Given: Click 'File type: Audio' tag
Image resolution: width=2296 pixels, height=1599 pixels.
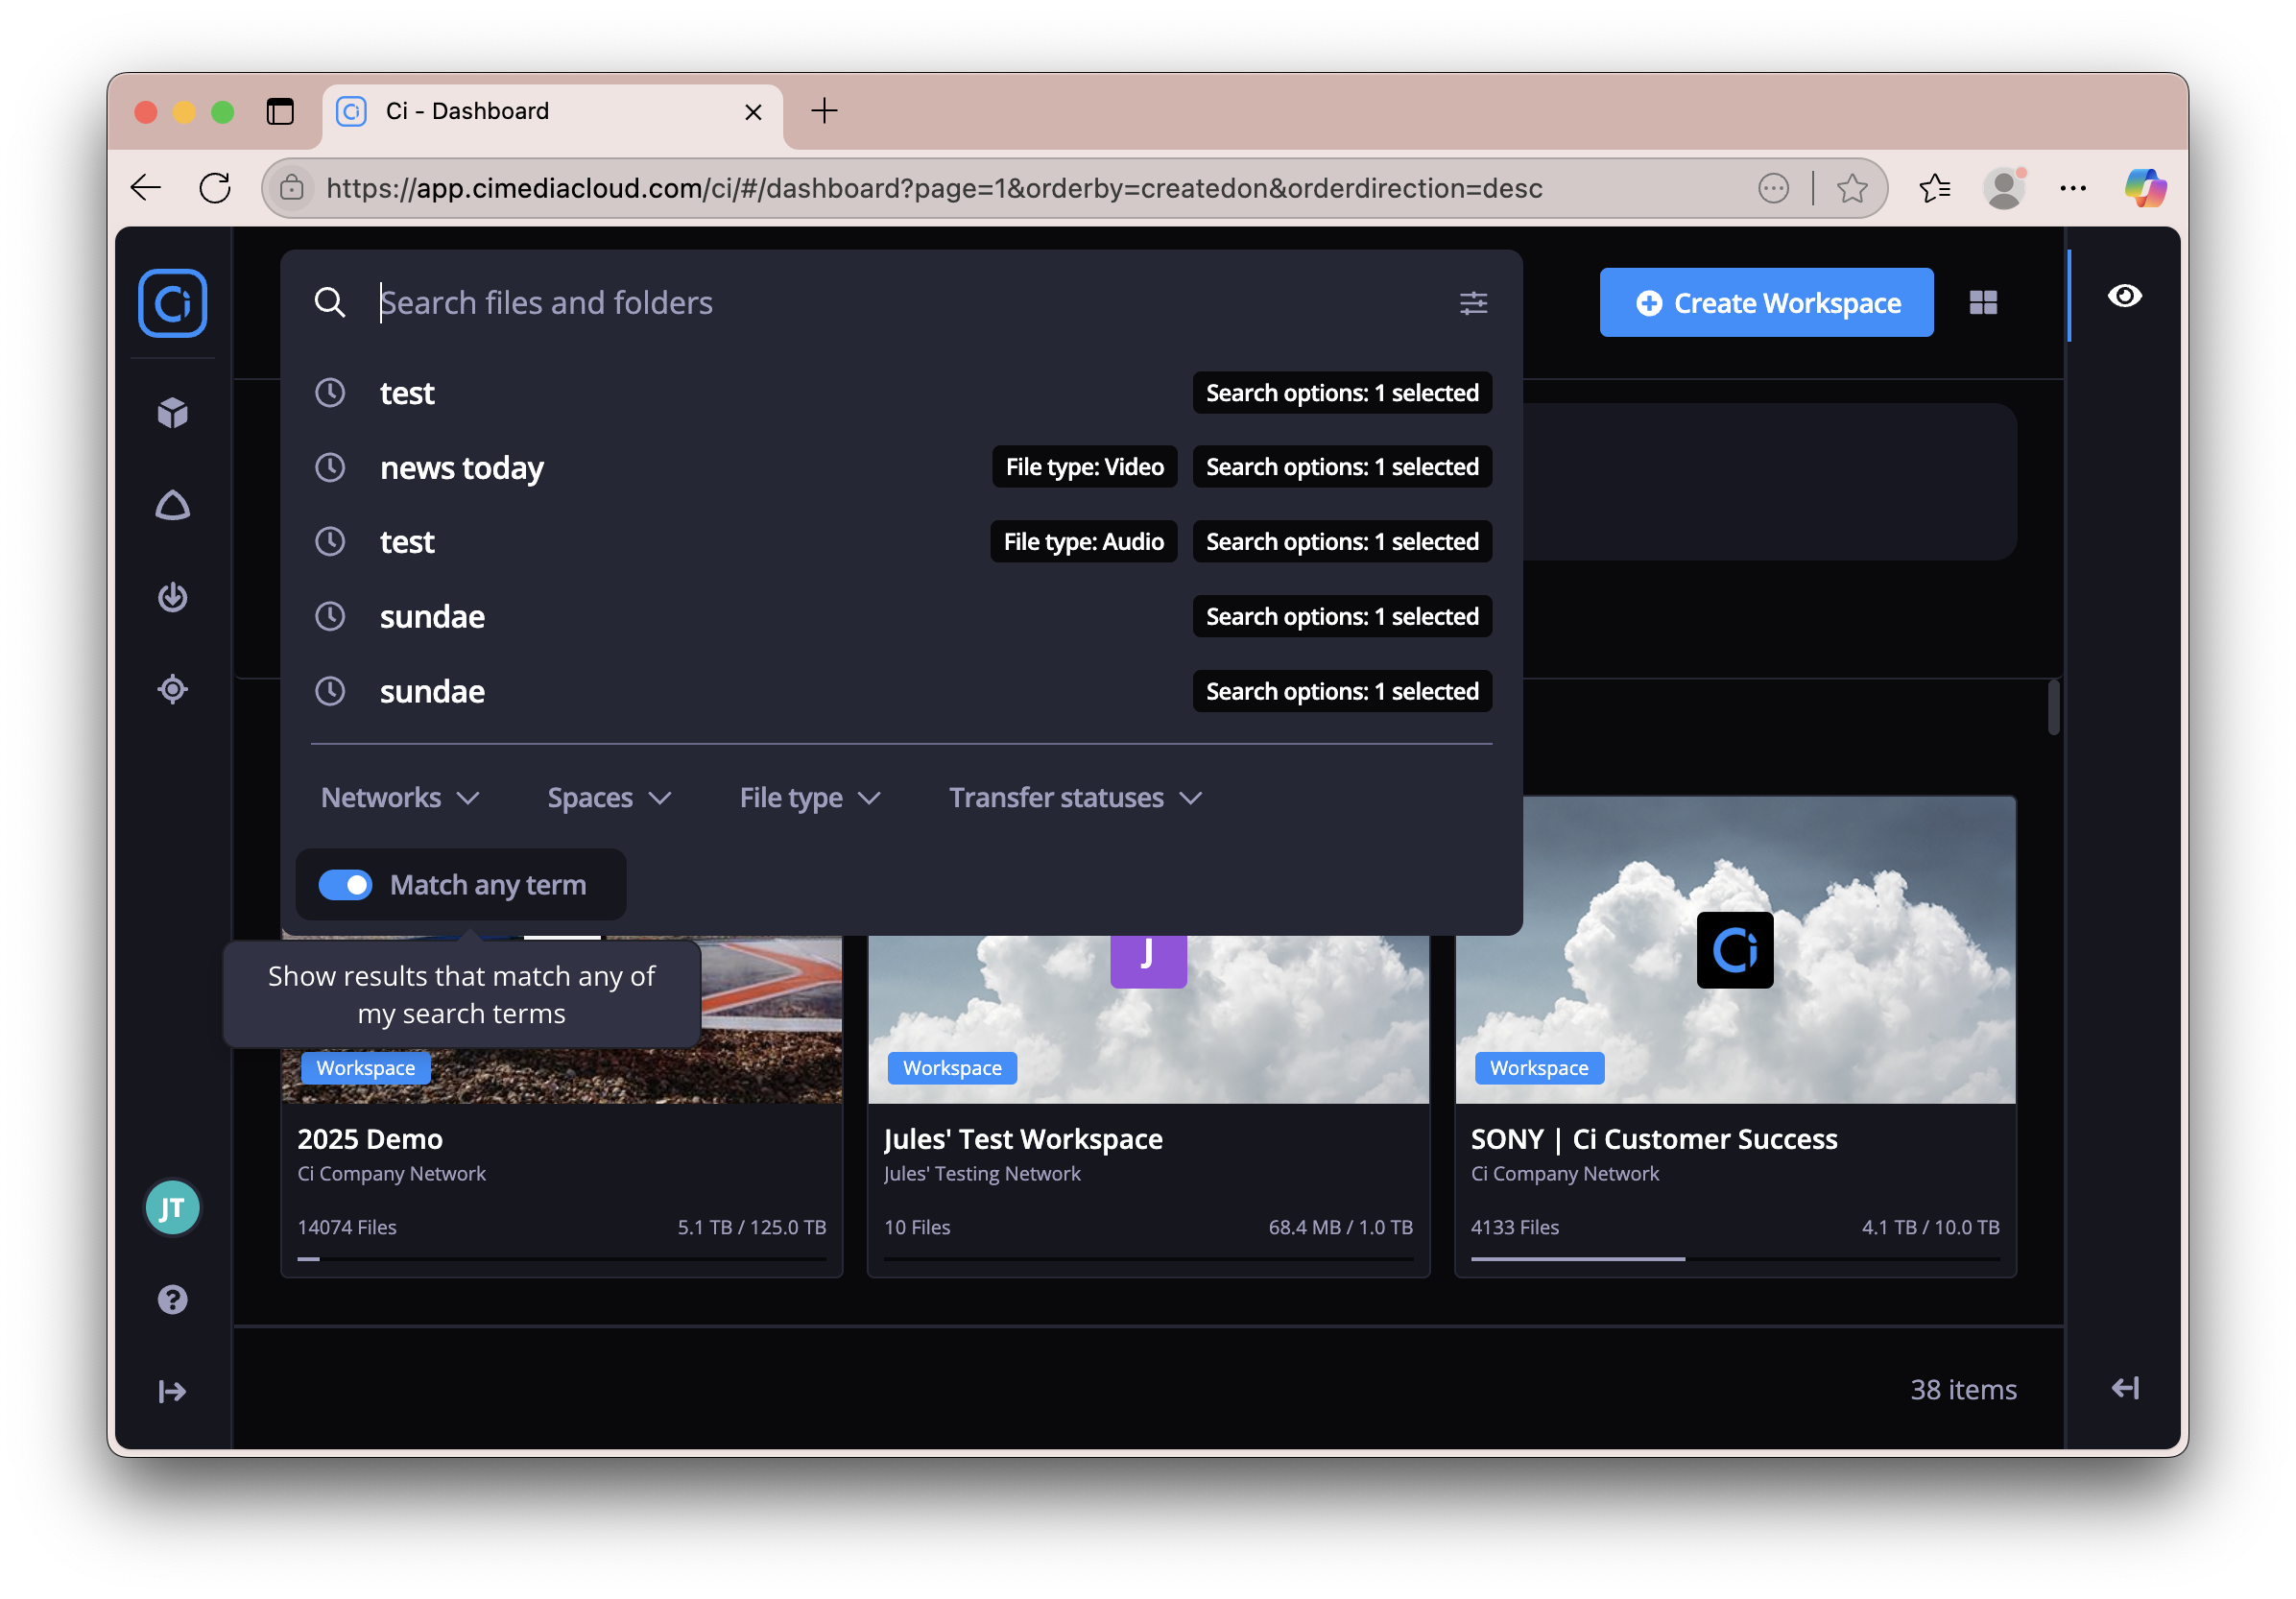Looking at the screenshot, I should click(1083, 542).
